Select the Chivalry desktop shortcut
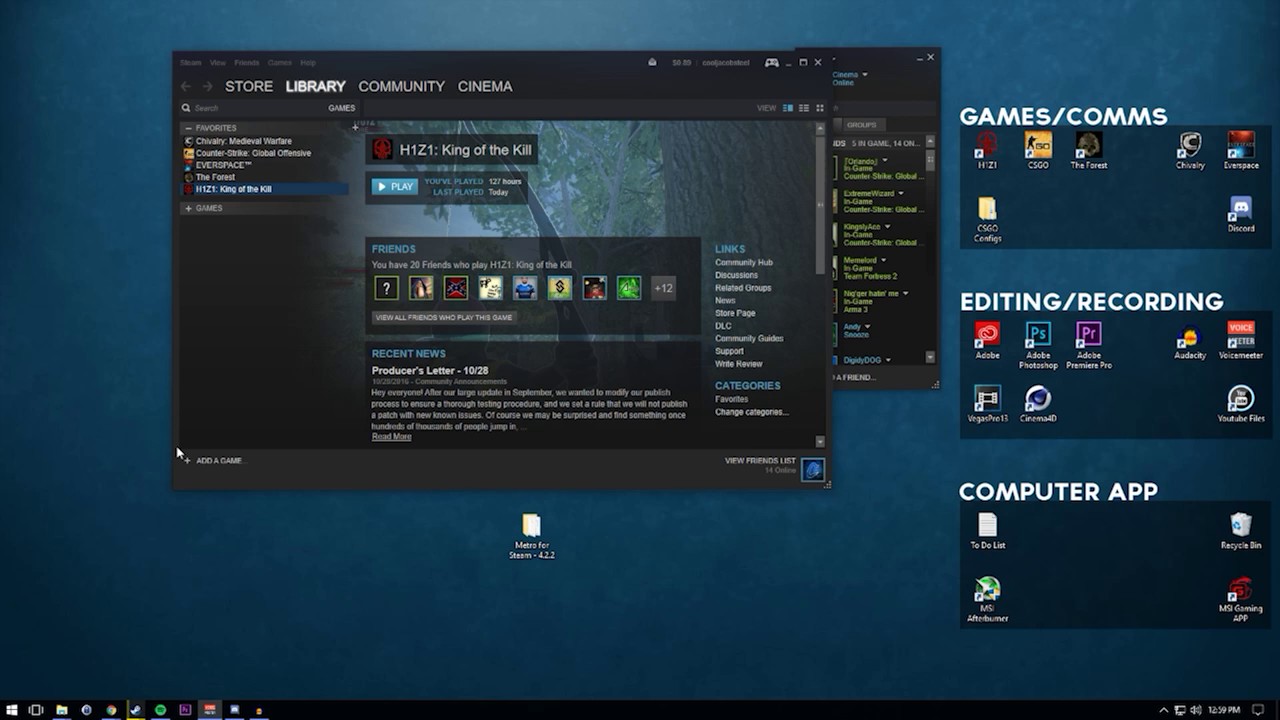Viewport: 1280px width, 720px height. [x=1190, y=150]
